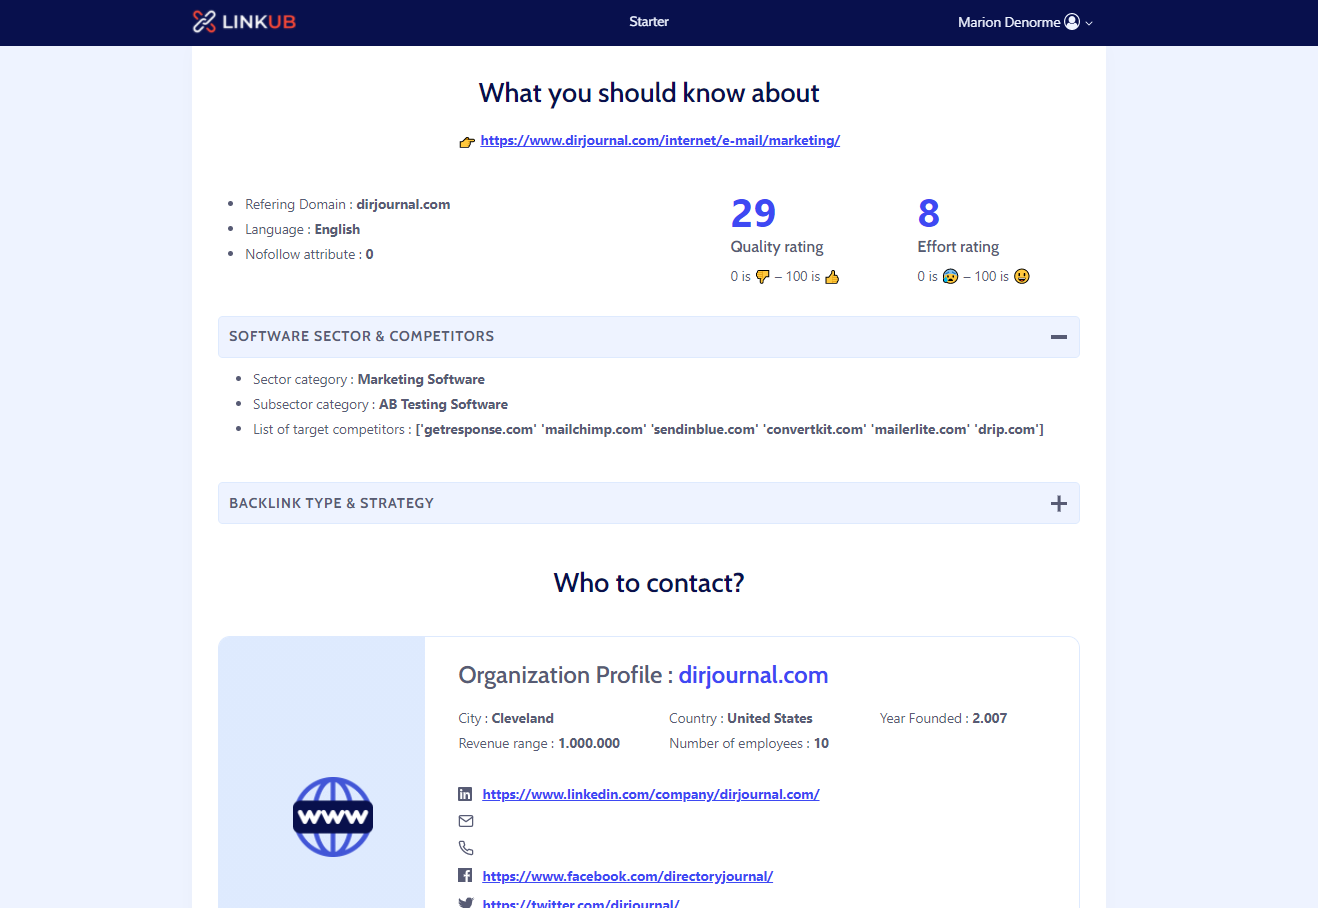Click the minus icon on Software Sector panel
The image size is (1318, 908).
(x=1059, y=337)
